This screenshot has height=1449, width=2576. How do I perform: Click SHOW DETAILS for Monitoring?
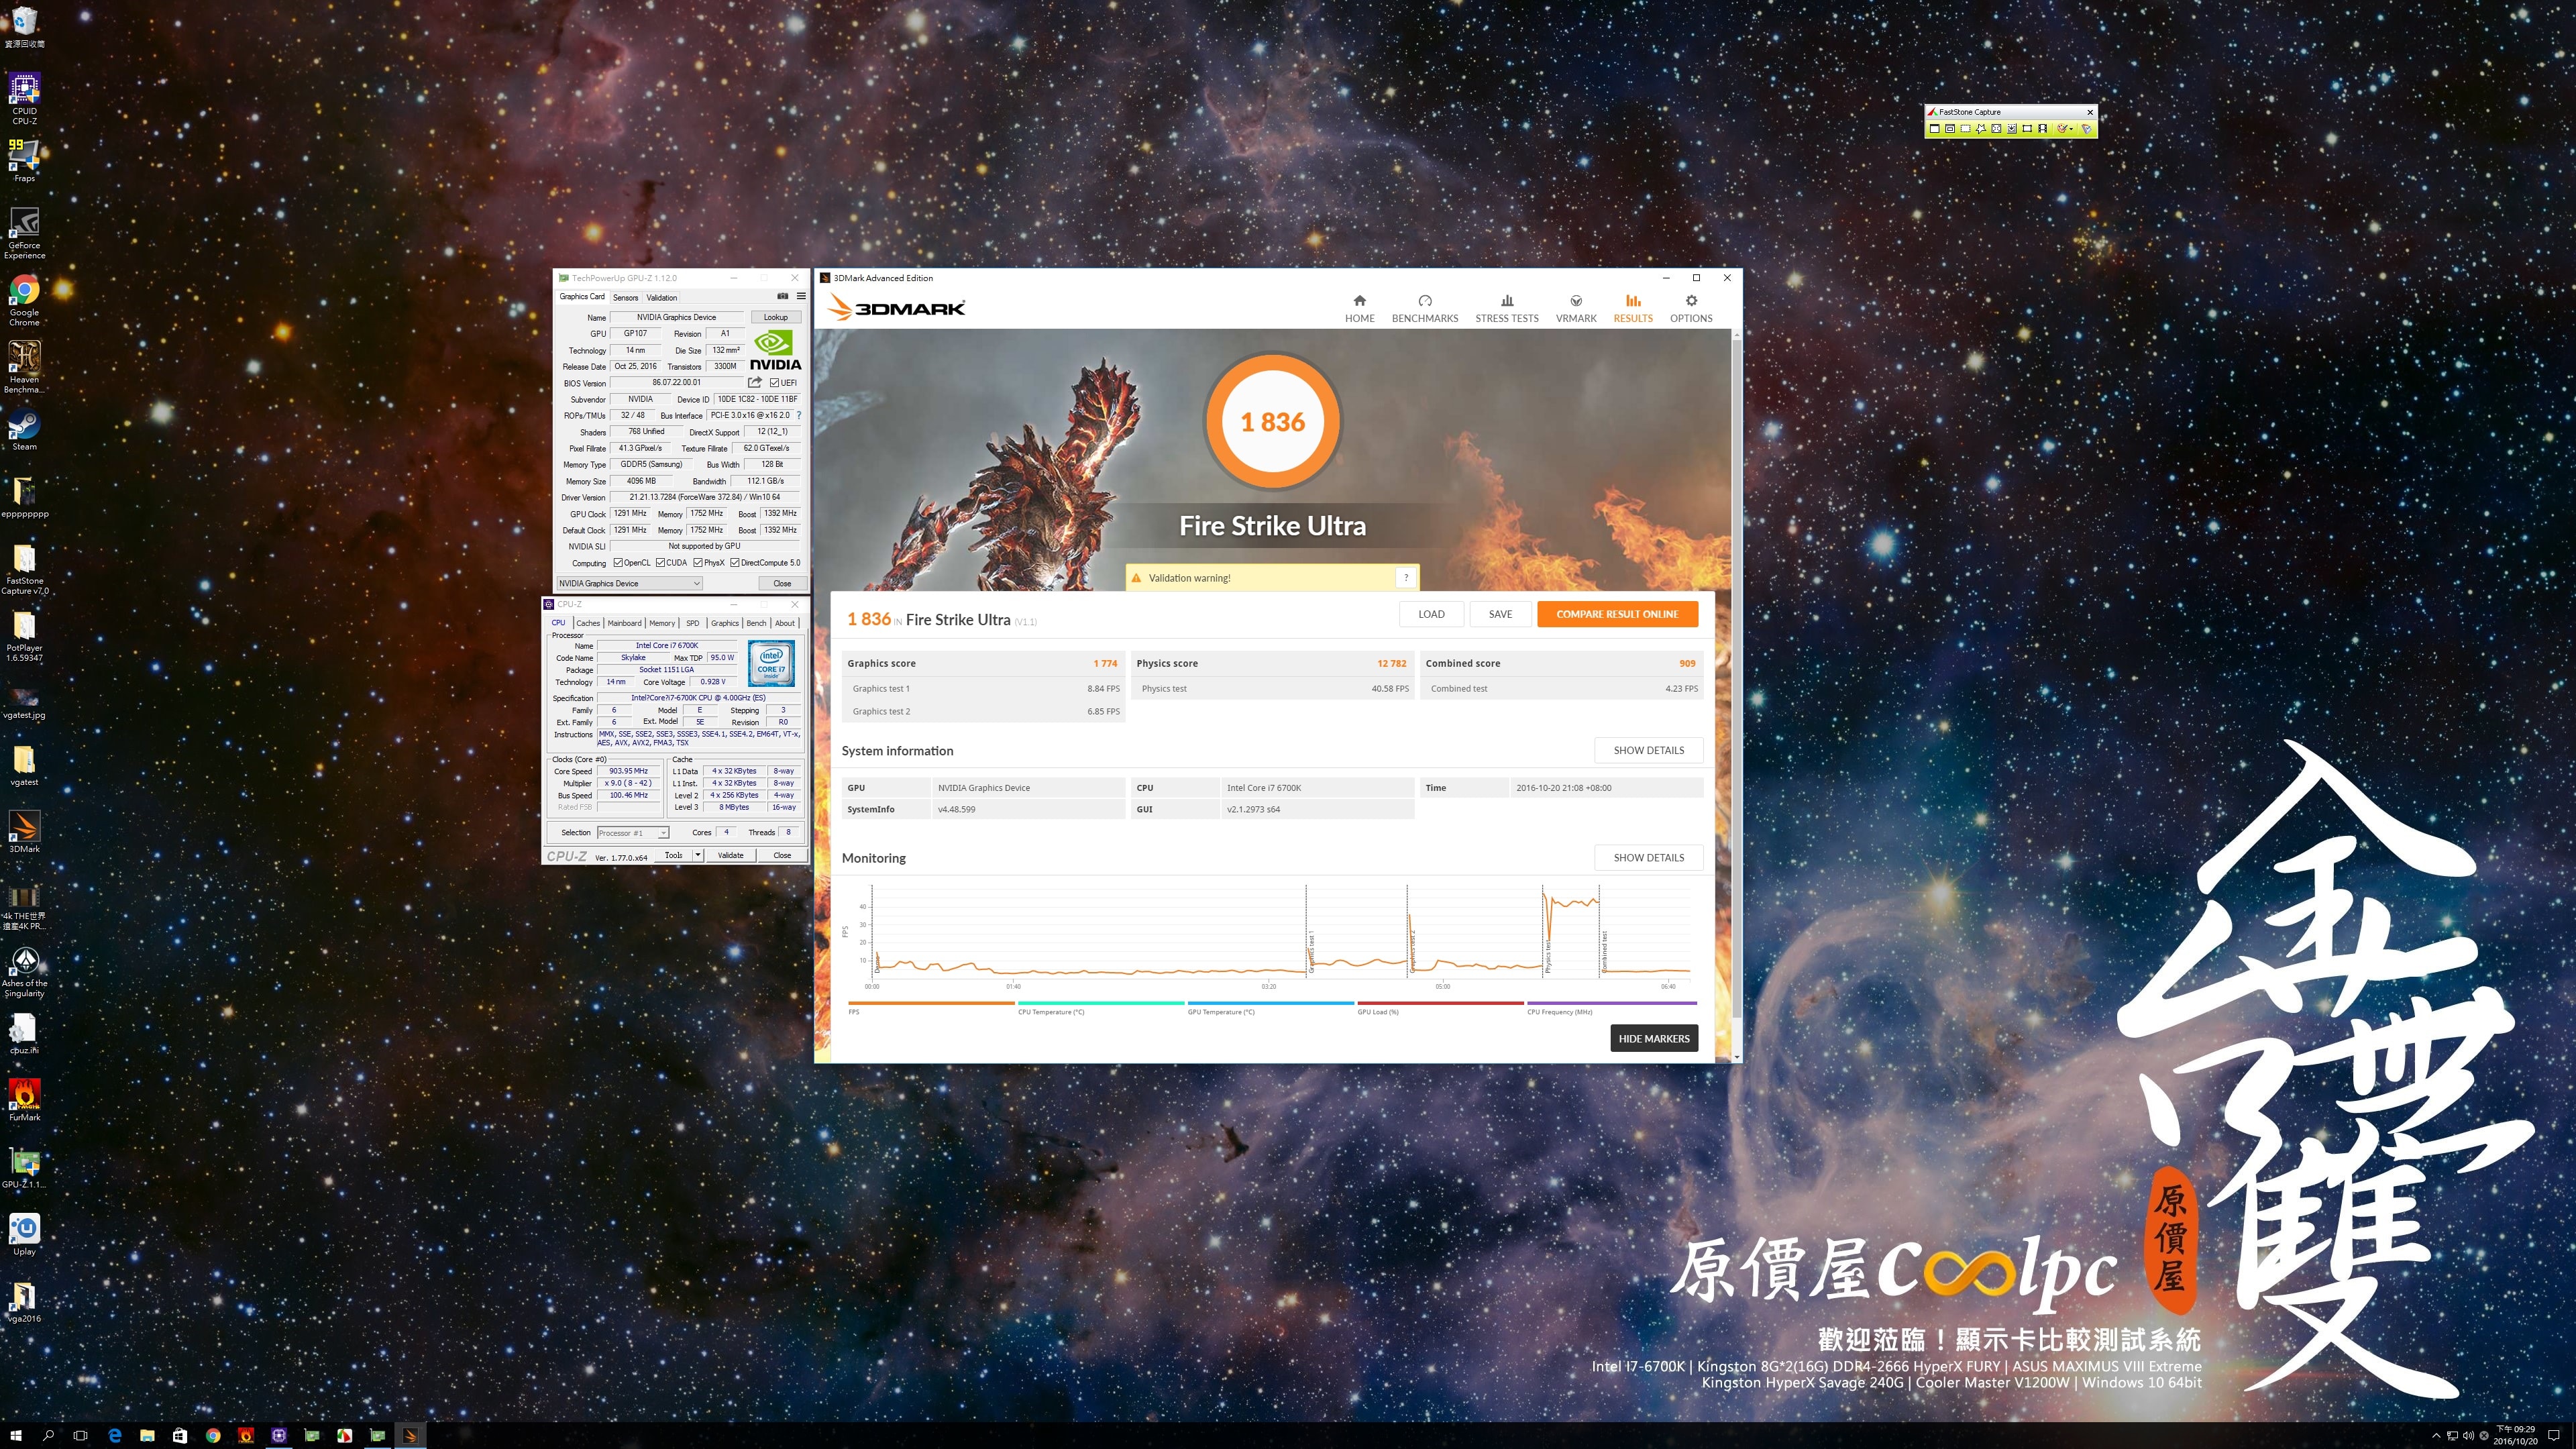(1648, 857)
